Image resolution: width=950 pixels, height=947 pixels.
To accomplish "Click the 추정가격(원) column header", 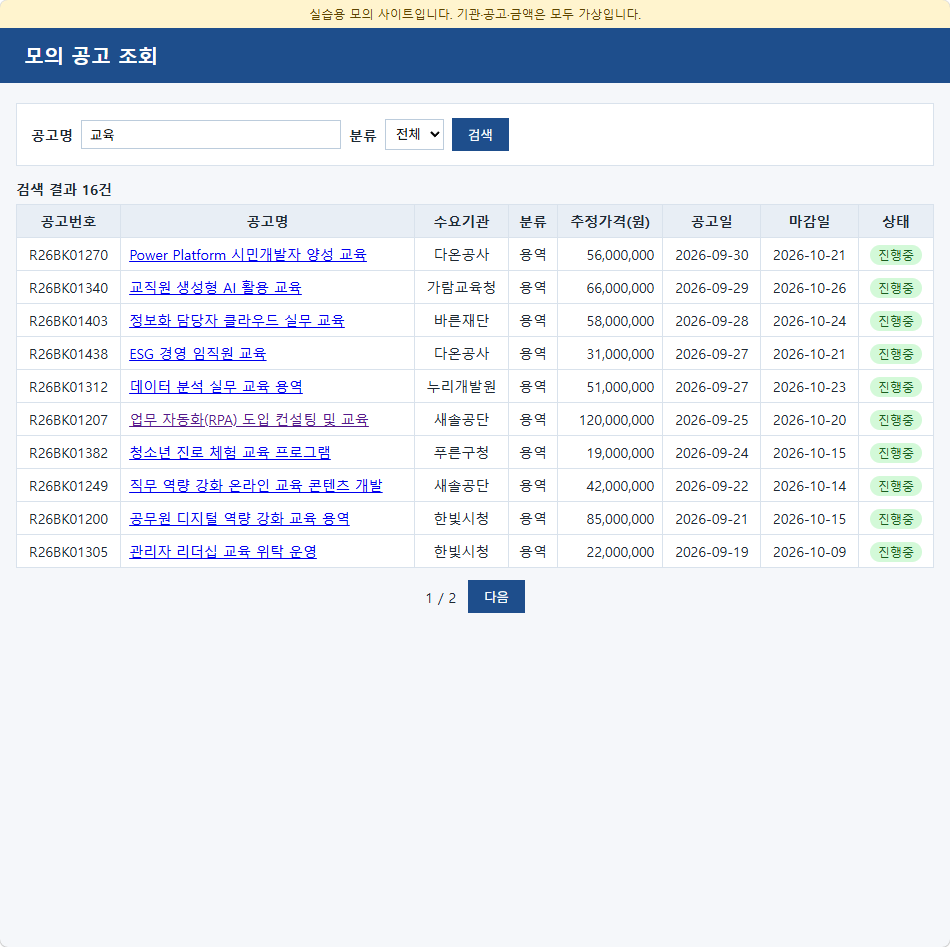I will [x=610, y=222].
